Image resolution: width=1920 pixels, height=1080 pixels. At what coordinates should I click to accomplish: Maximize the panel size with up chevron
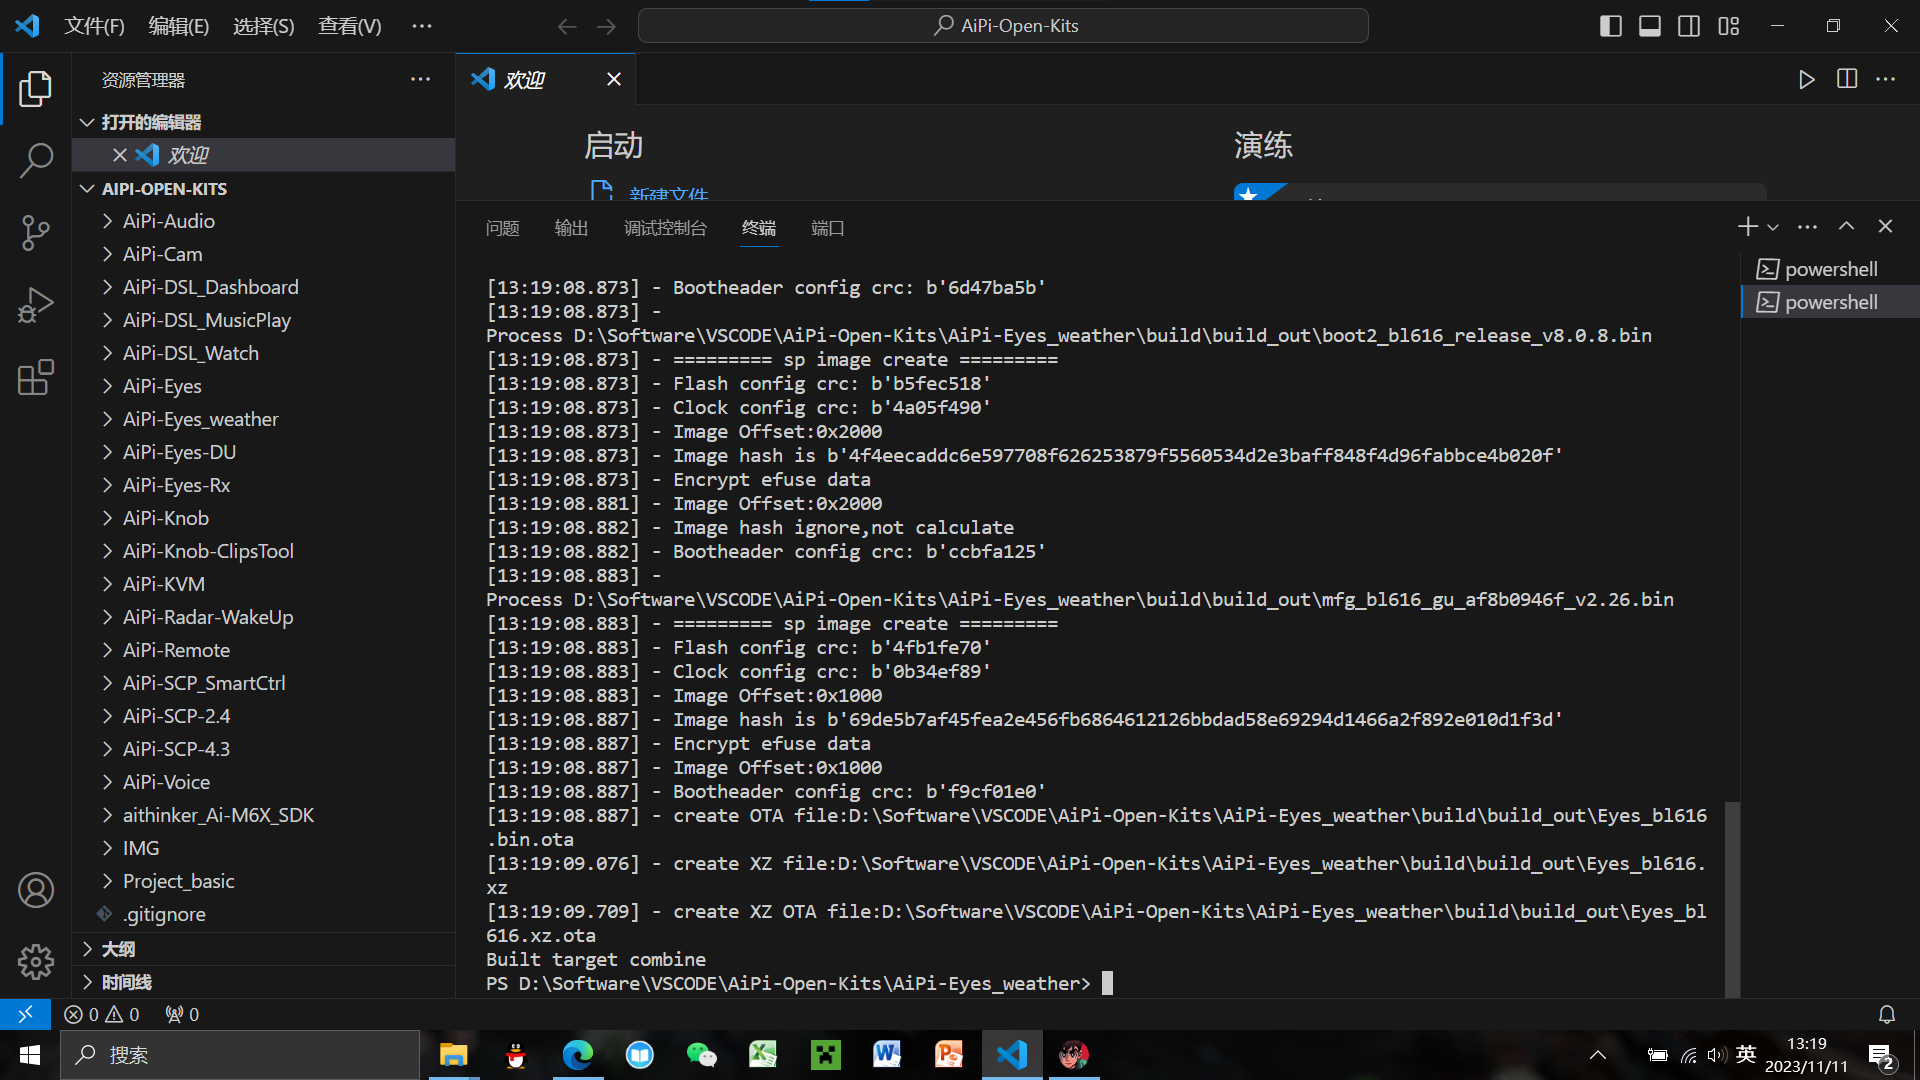[1846, 227]
